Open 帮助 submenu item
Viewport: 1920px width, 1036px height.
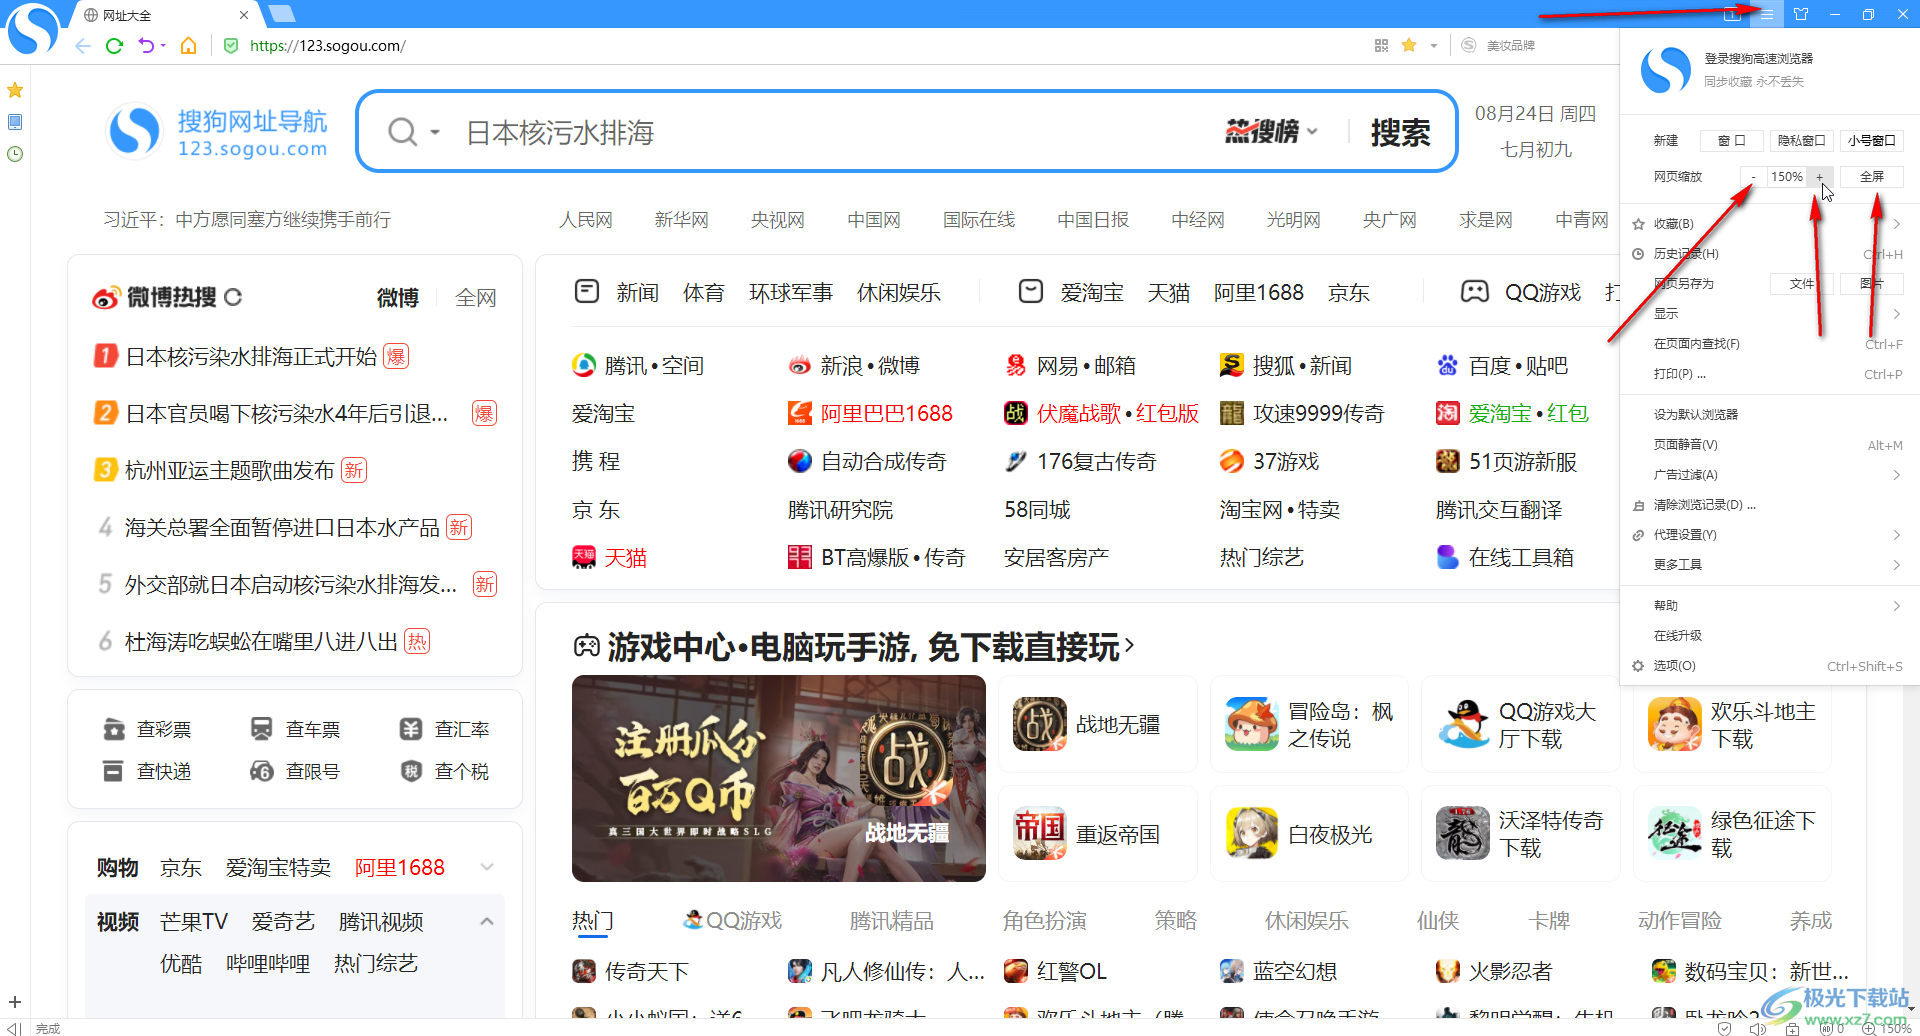(1768, 606)
